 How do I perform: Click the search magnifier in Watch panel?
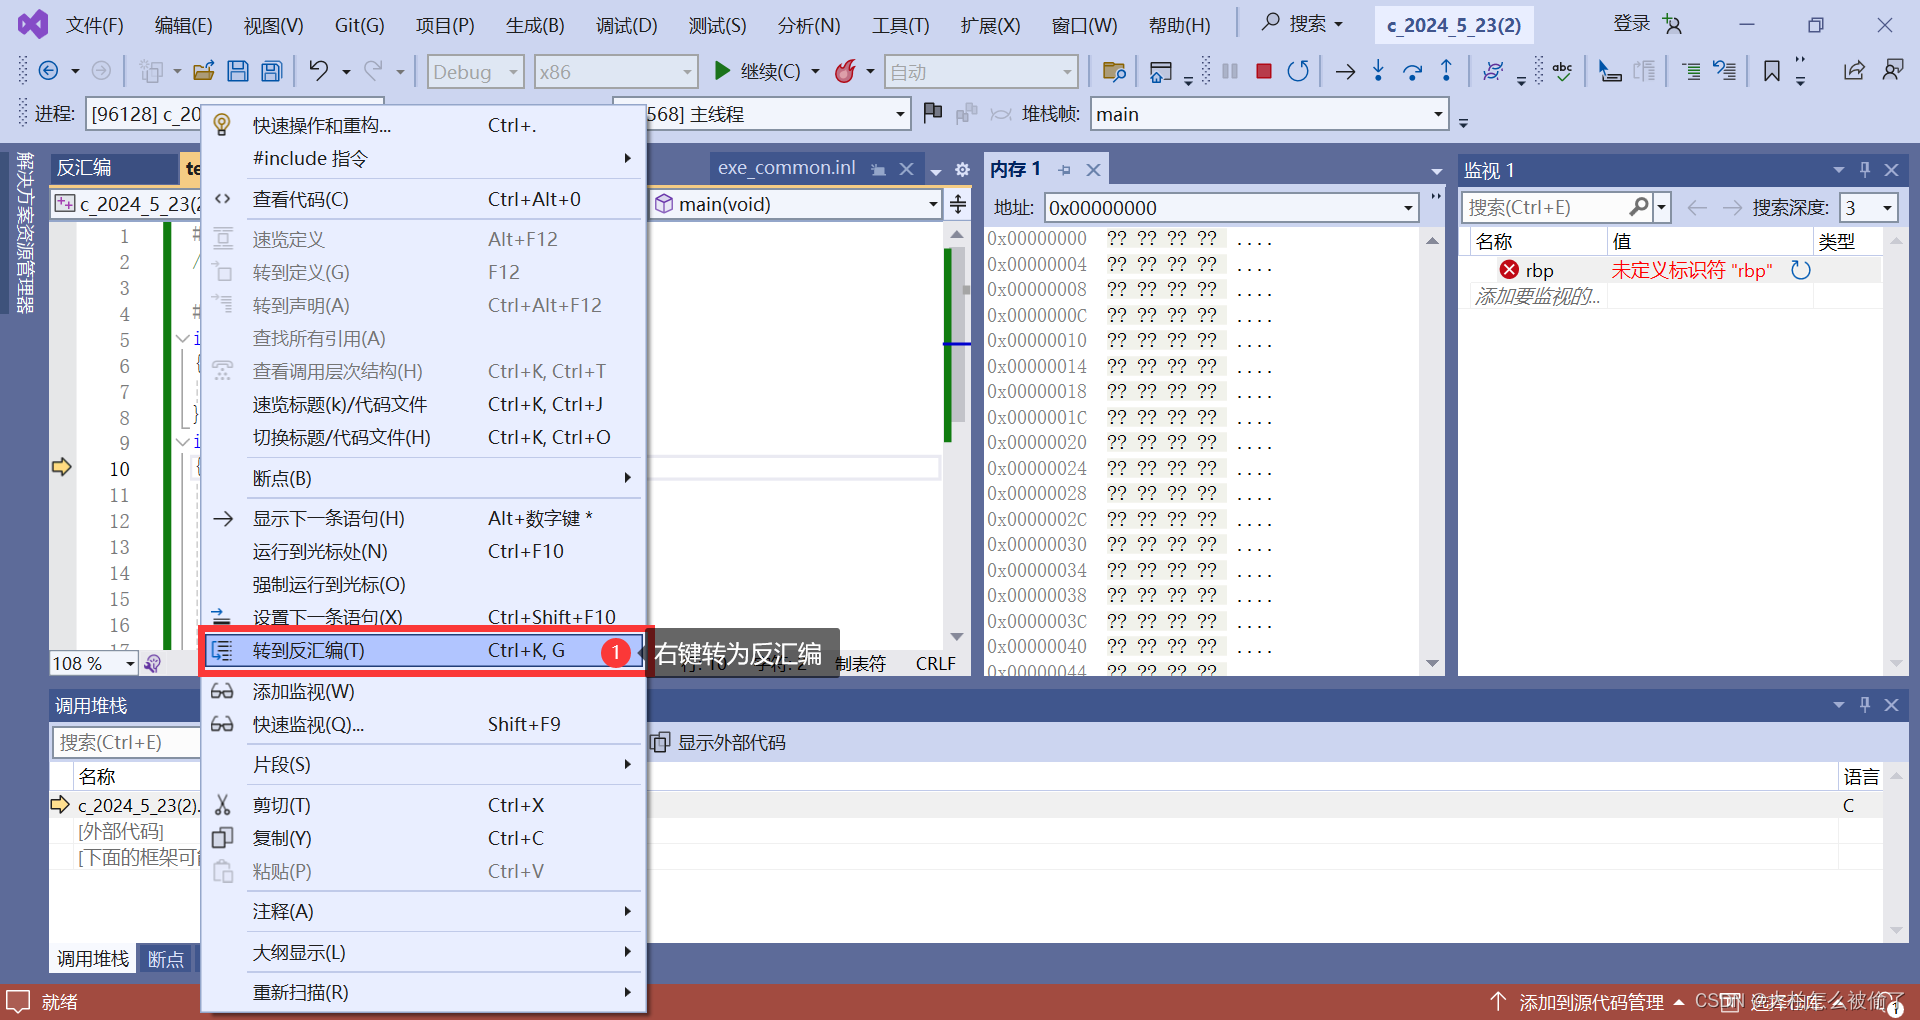tap(1638, 207)
